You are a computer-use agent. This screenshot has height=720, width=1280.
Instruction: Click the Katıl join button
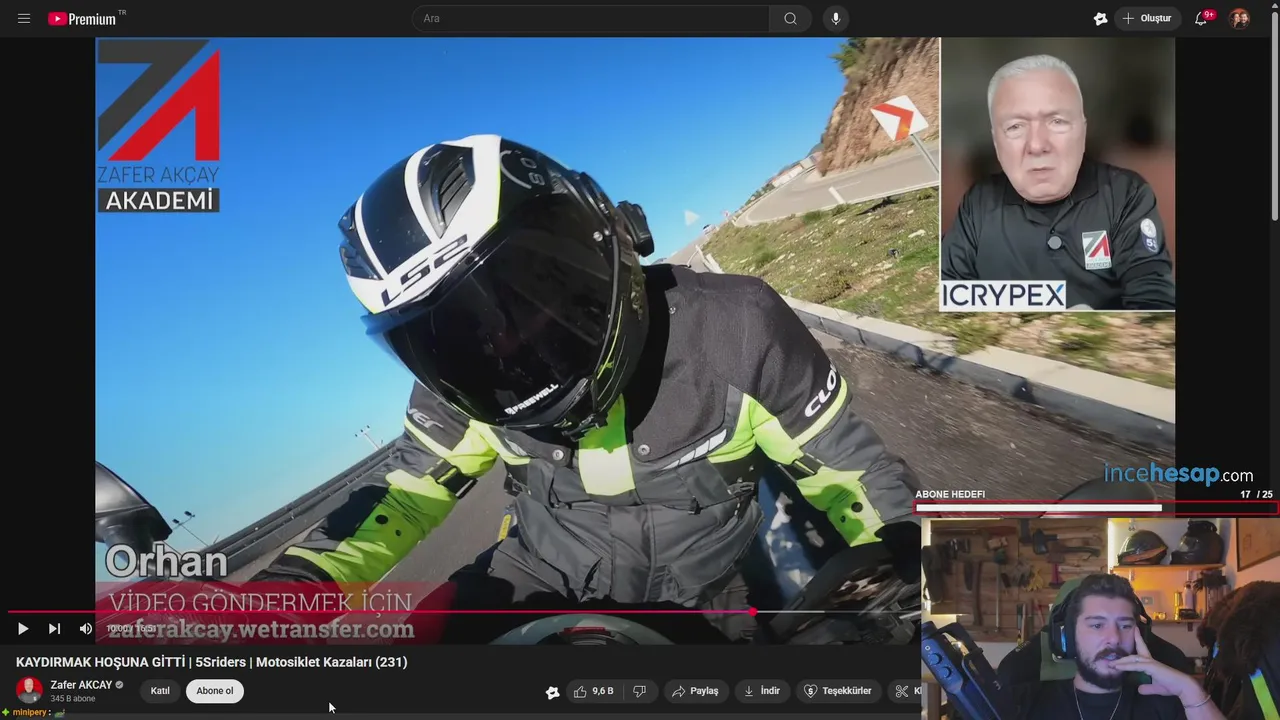click(x=160, y=691)
